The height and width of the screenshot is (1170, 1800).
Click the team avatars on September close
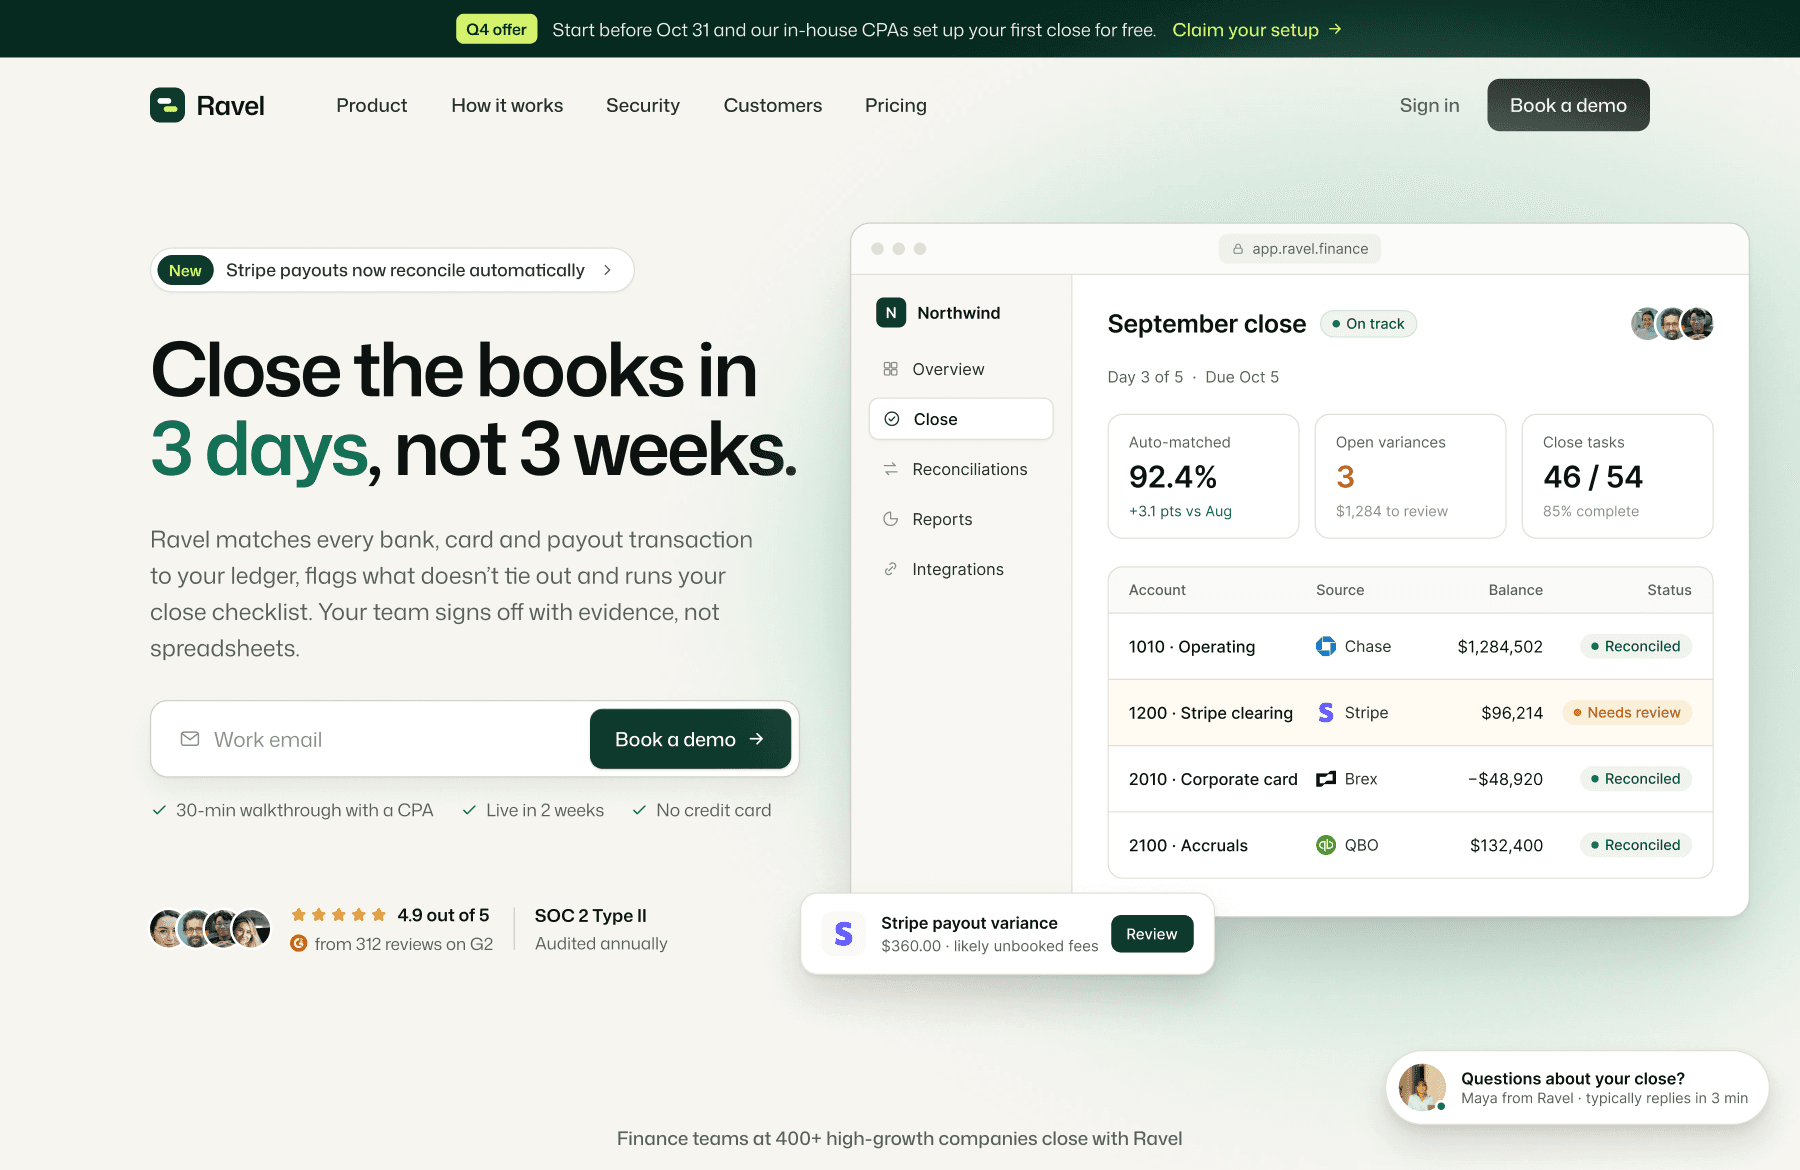1672,324
